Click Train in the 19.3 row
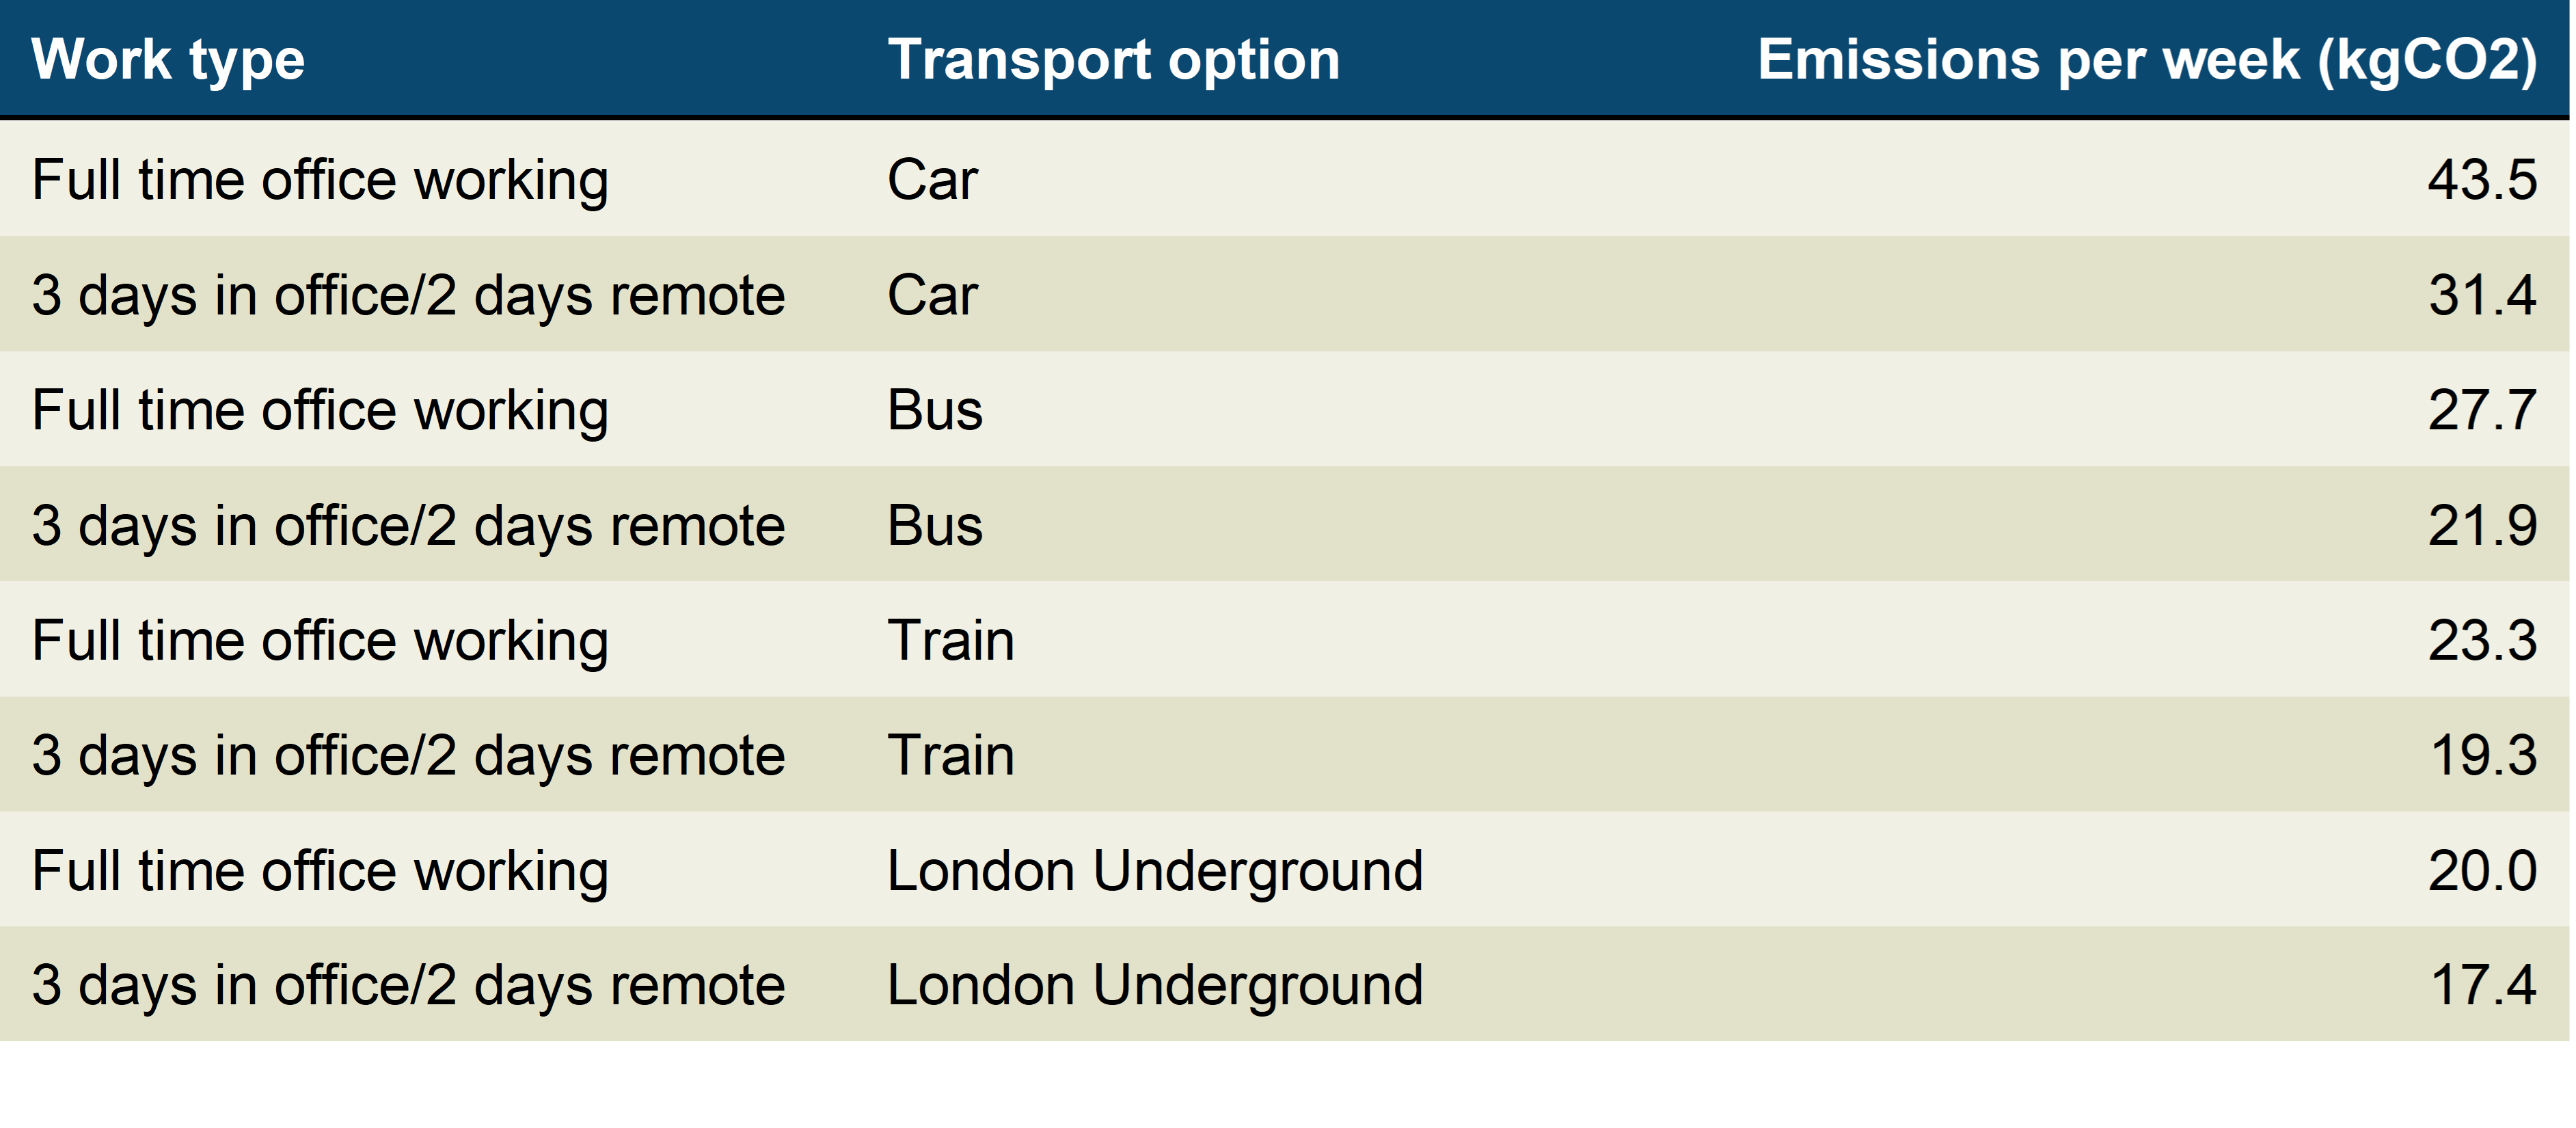The height and width of the screenshot is (1128, 2576). pyautogui.click(x=950, y=756)
